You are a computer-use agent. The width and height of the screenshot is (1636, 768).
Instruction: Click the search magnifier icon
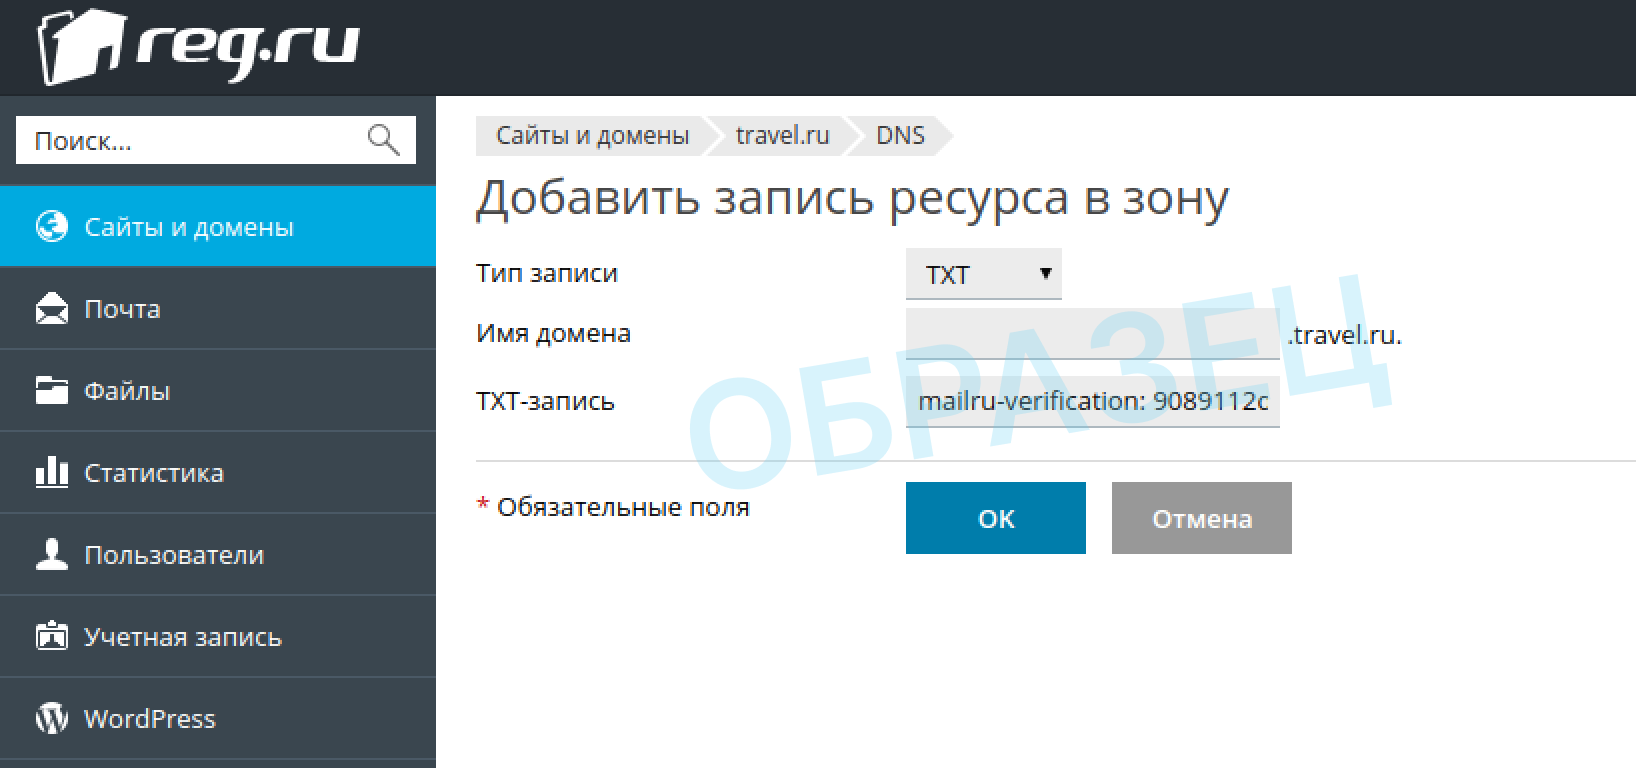click(384, 140)
